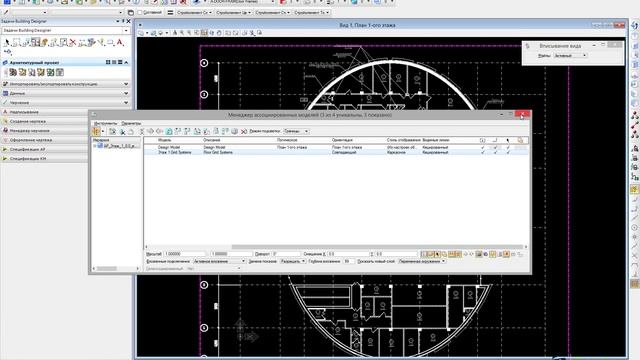Open the Создание чертежа task group
Screen dimensions: 640x360
coord(45,121)
